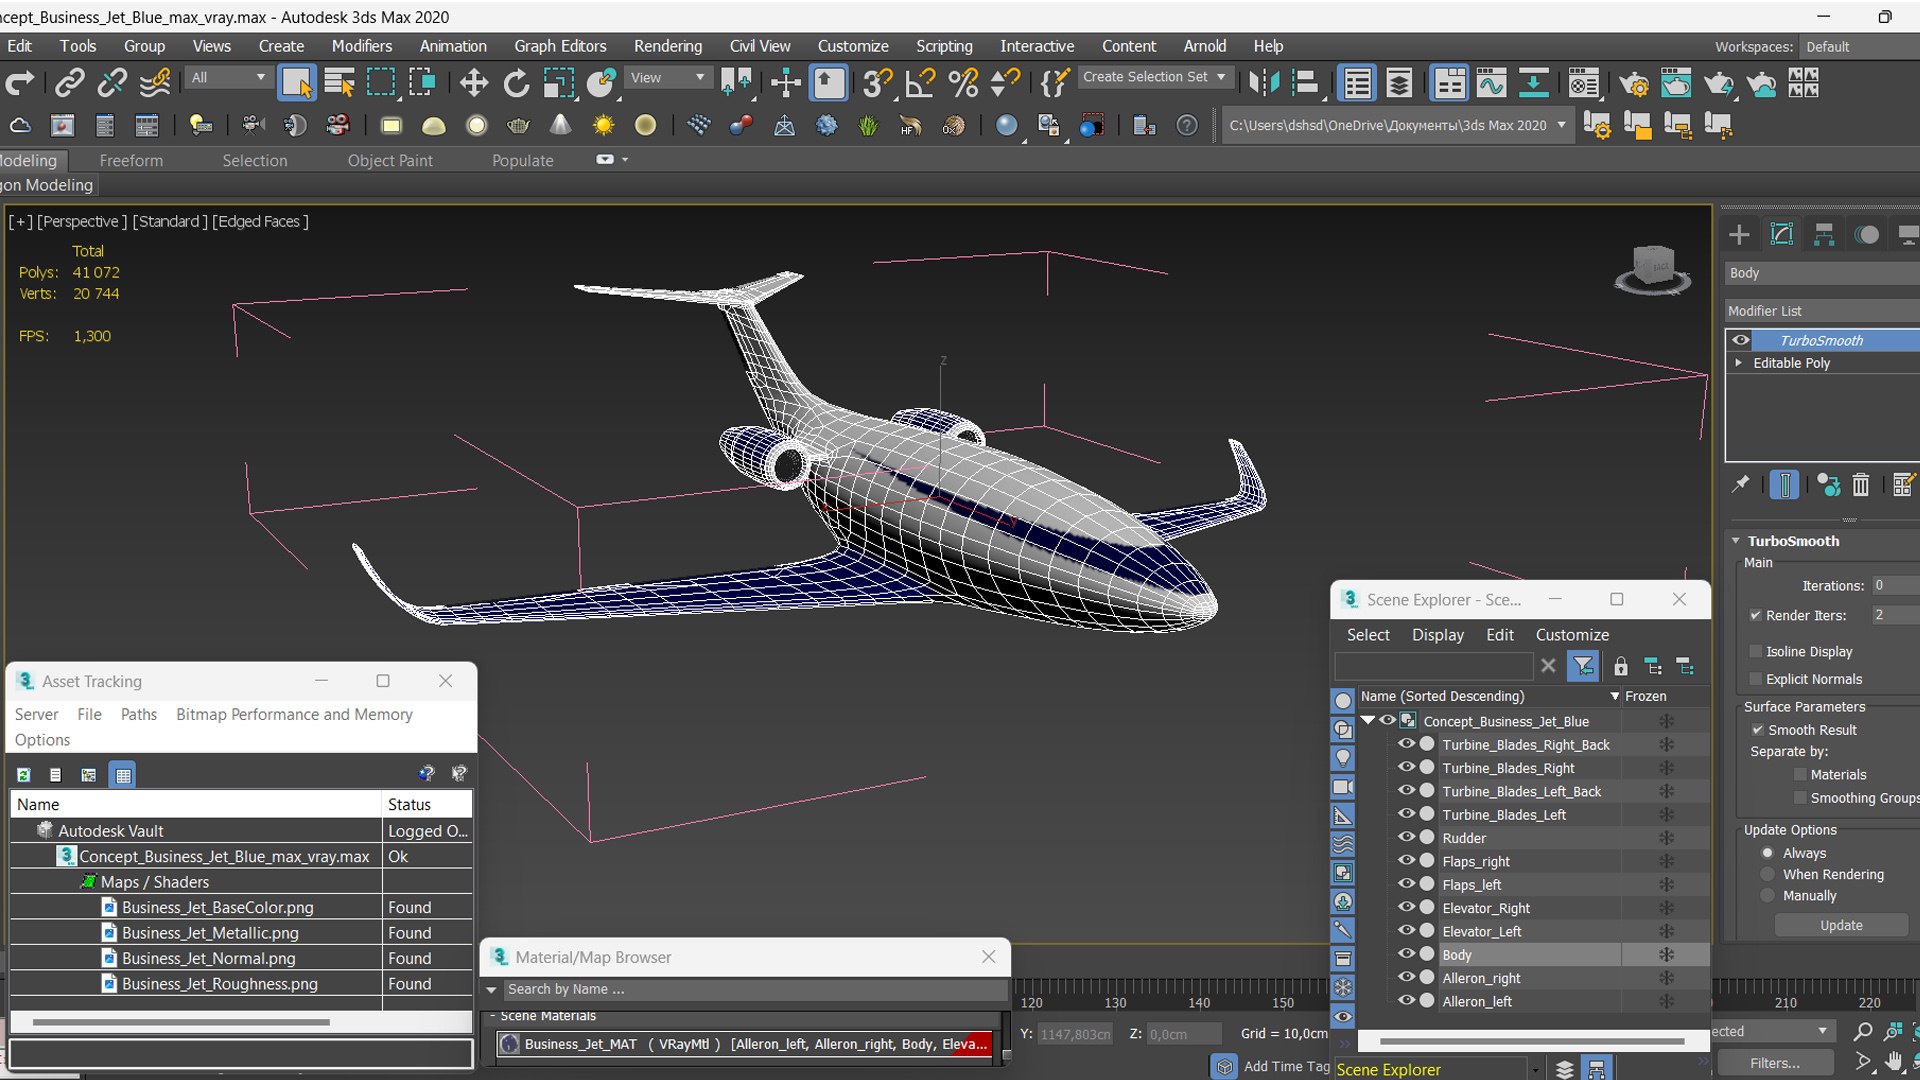Click Business_Jet_MAT material swatch
This screenshot has height=1080, width=1920.
(x=510, y=1044)
